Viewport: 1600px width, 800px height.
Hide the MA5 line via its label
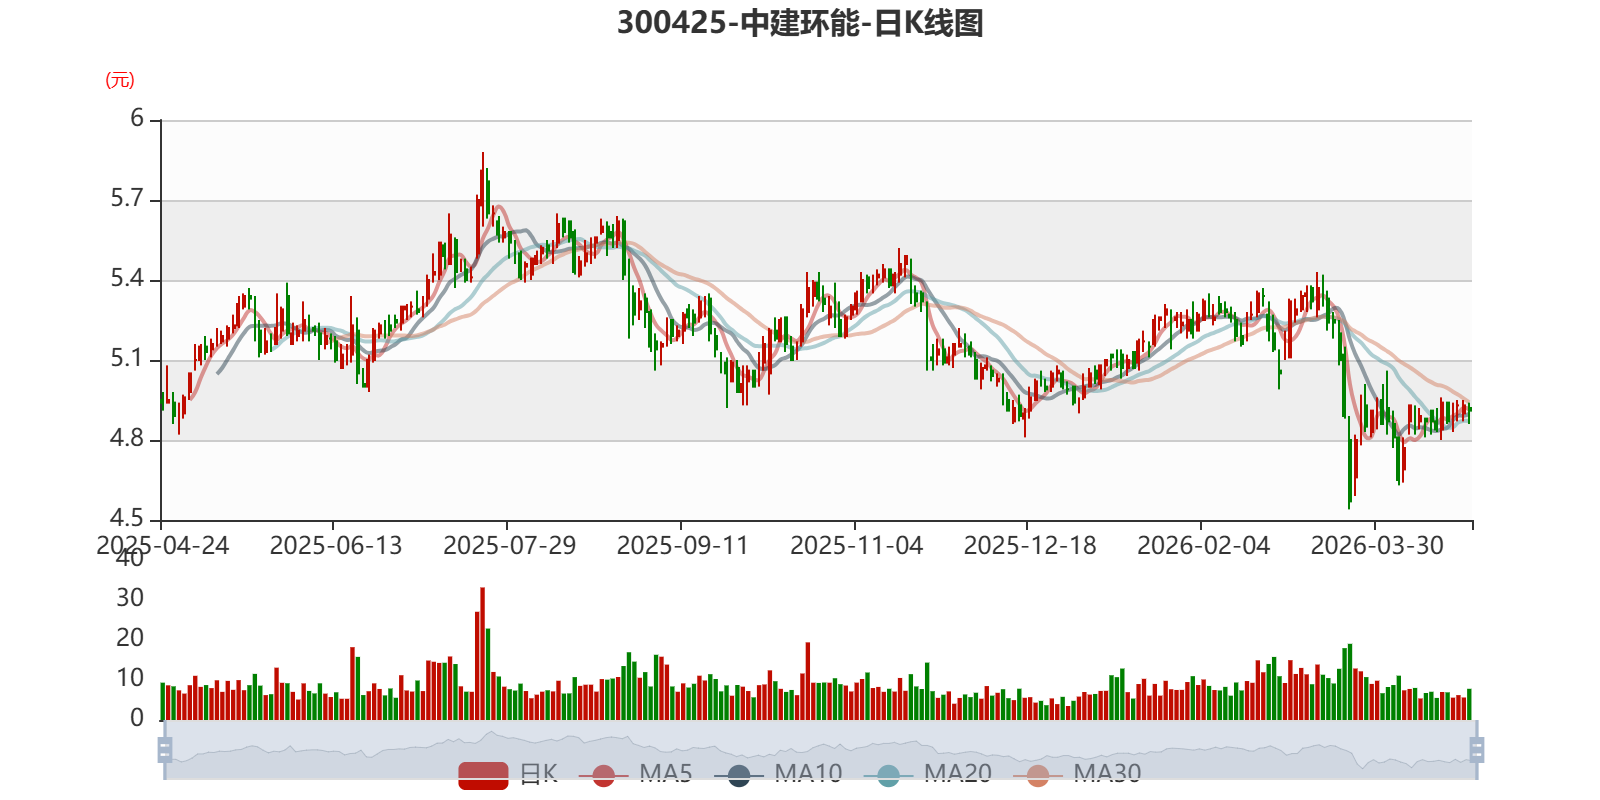pos(666,774)
